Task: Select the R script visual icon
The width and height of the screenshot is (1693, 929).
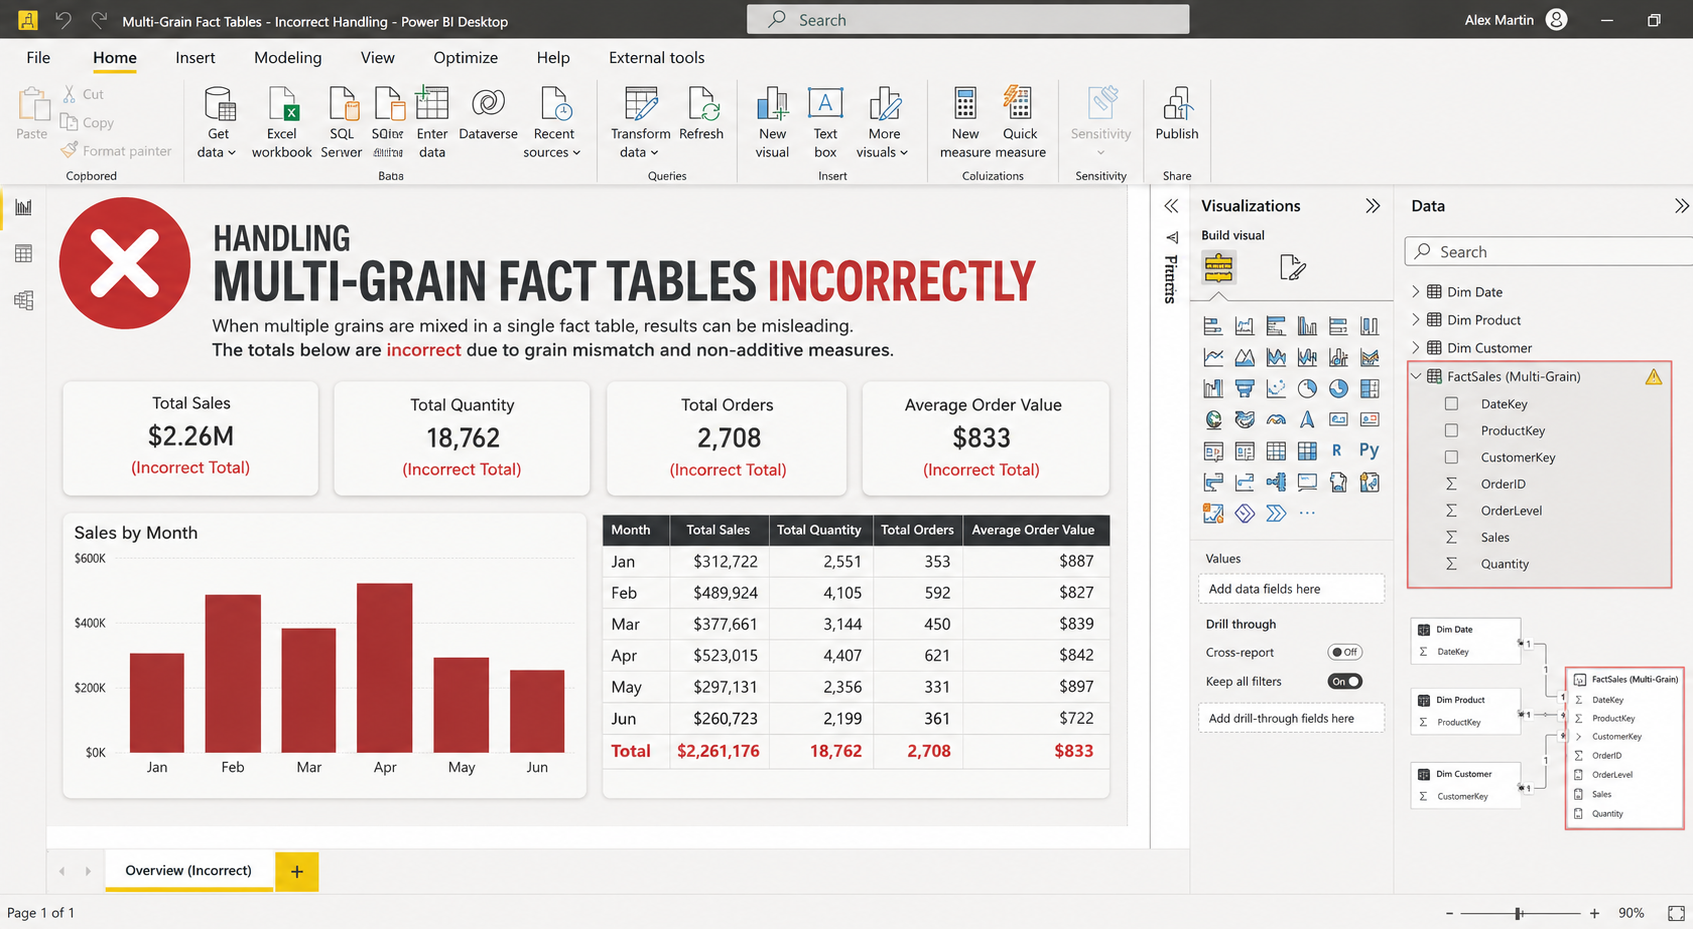Action: [1337, 450]
